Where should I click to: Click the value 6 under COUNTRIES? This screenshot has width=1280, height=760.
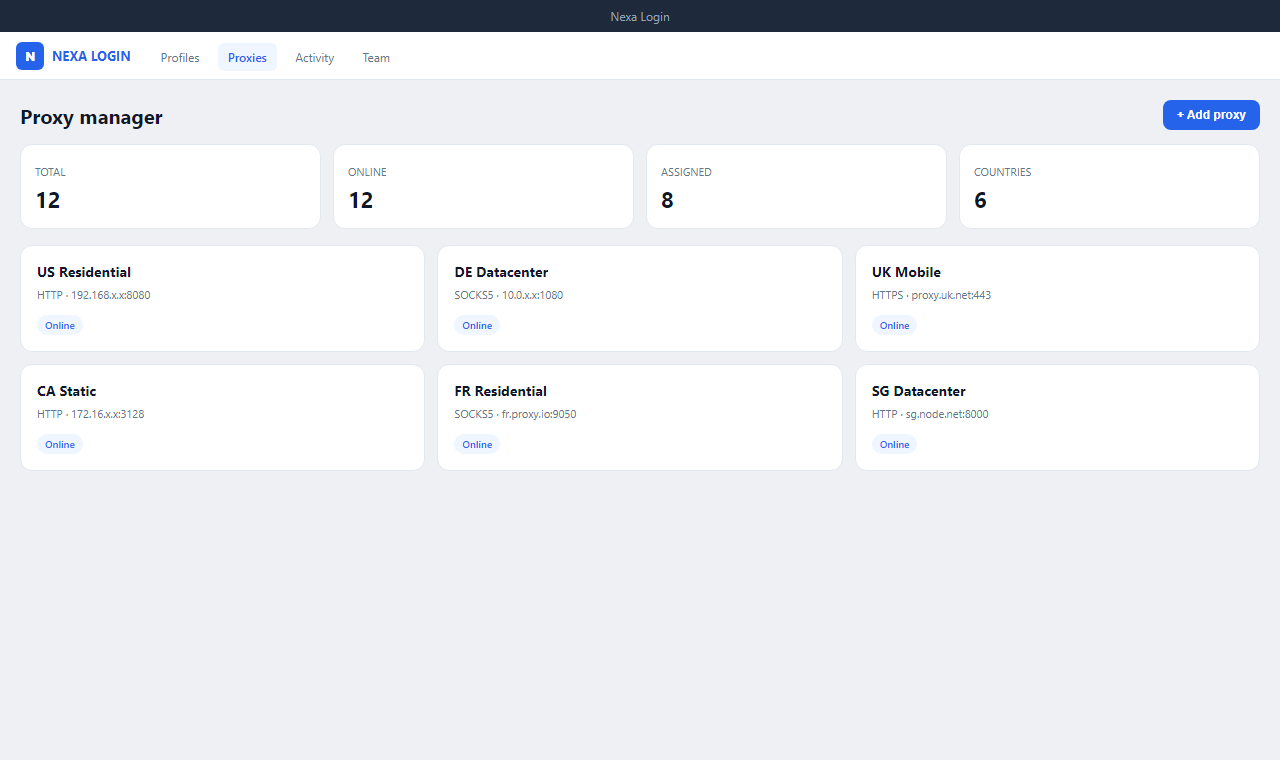point(980,200)
